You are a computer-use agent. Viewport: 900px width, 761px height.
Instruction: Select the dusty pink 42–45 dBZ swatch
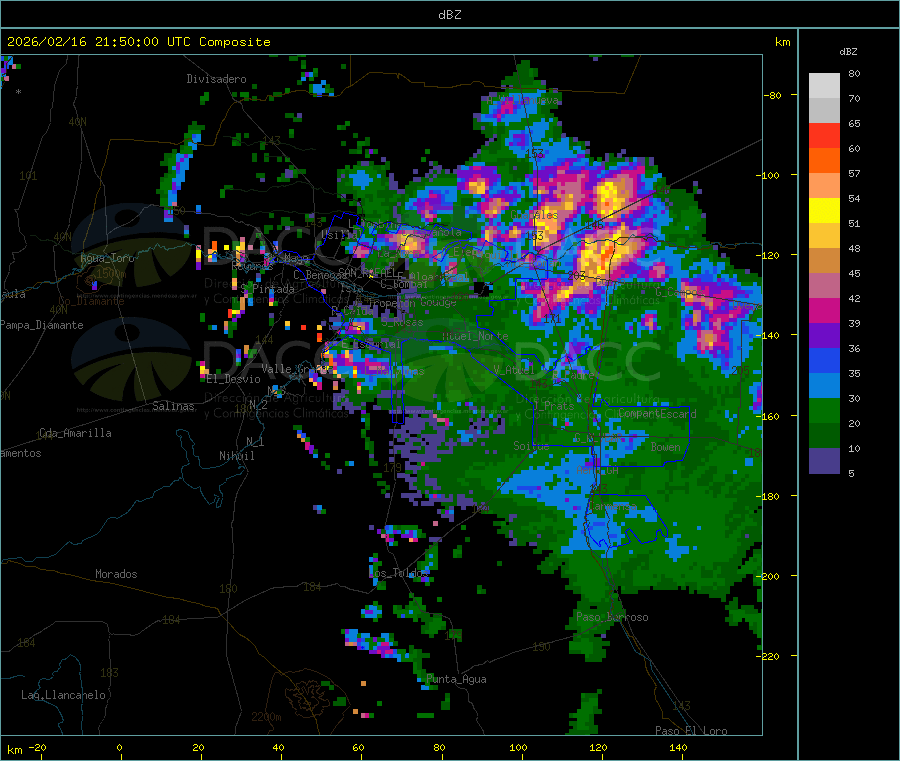point(824,286)
